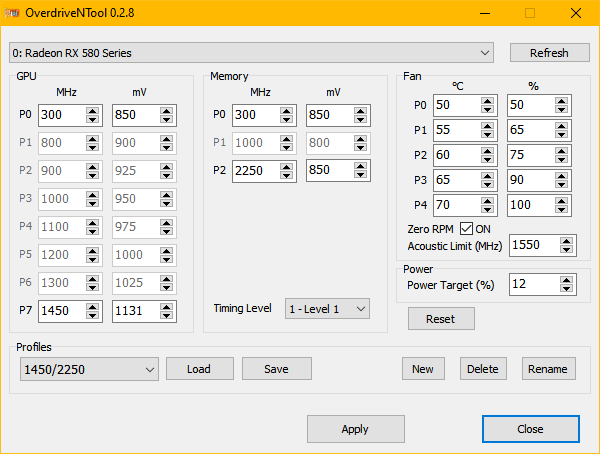Apply the current settings
Screen dimensions: 600x454
355,429
